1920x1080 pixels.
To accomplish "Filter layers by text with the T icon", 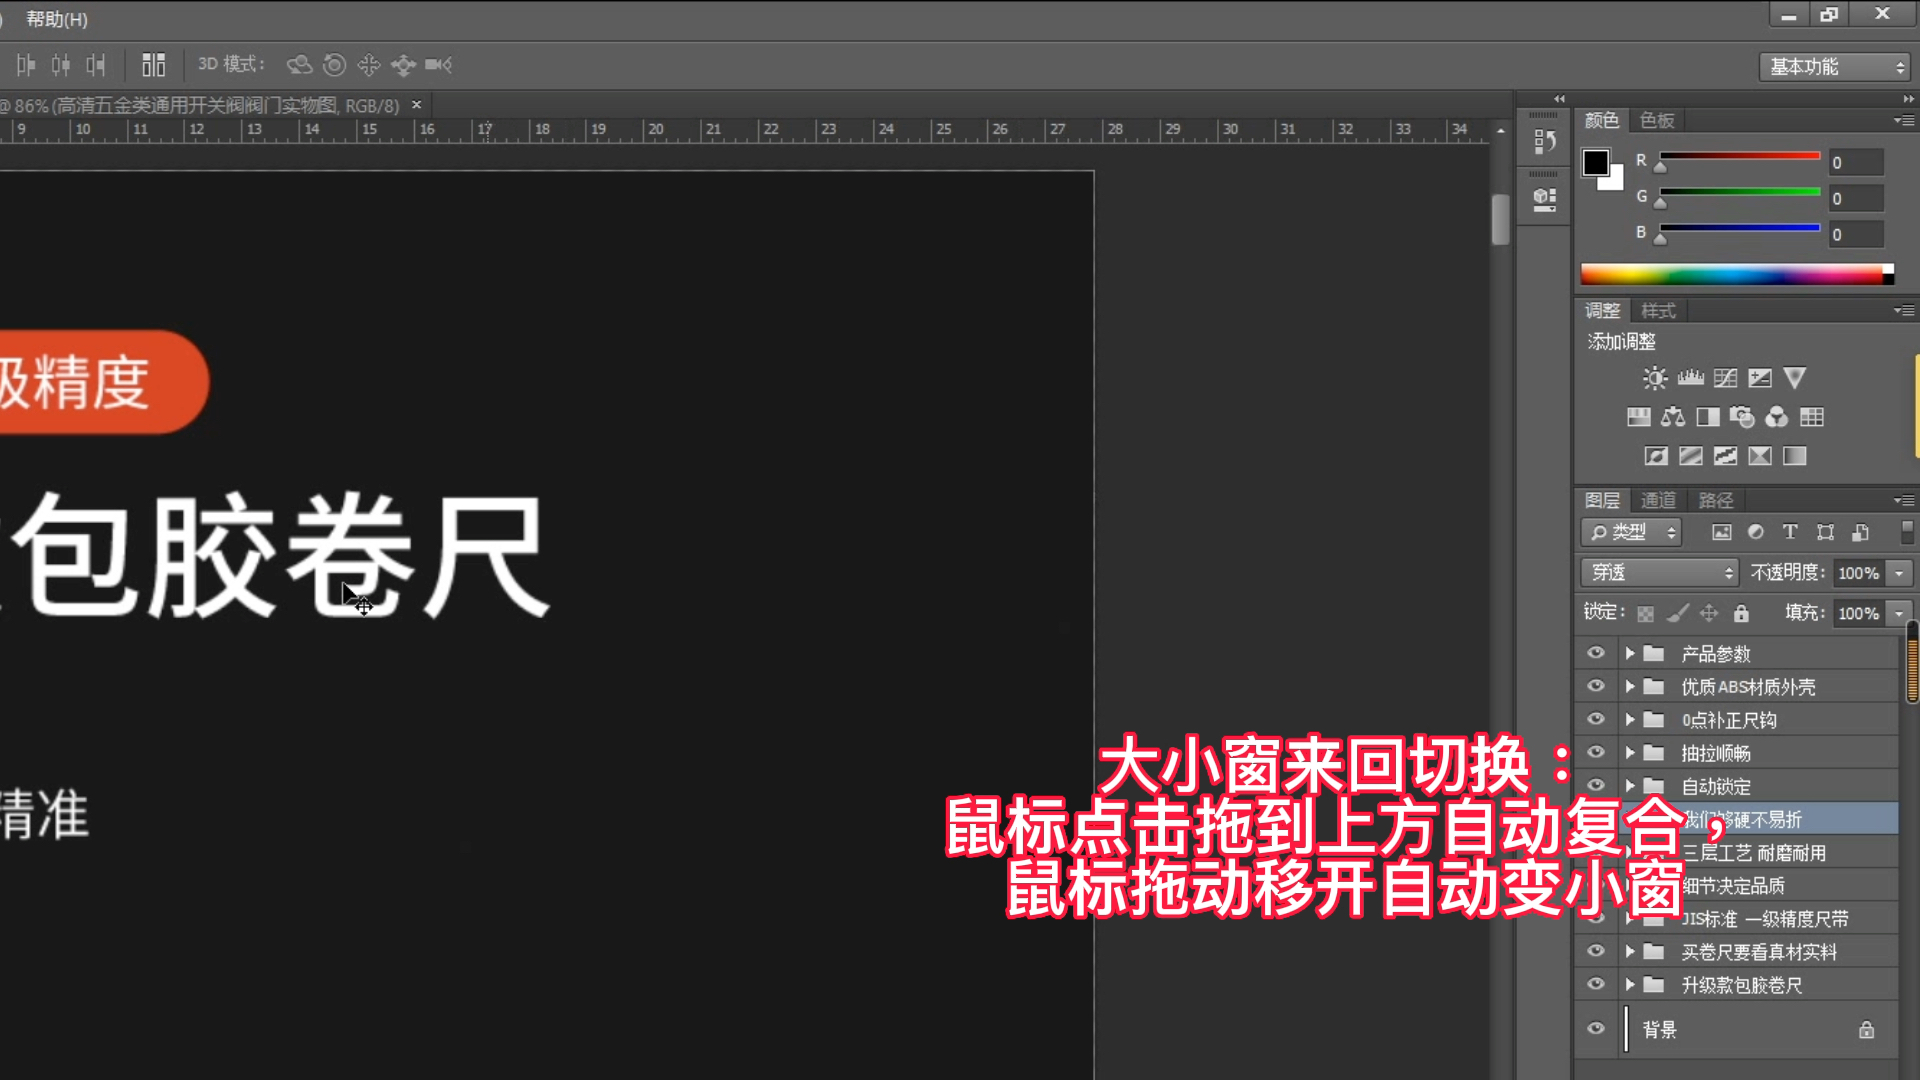I will click(1790, 532).
